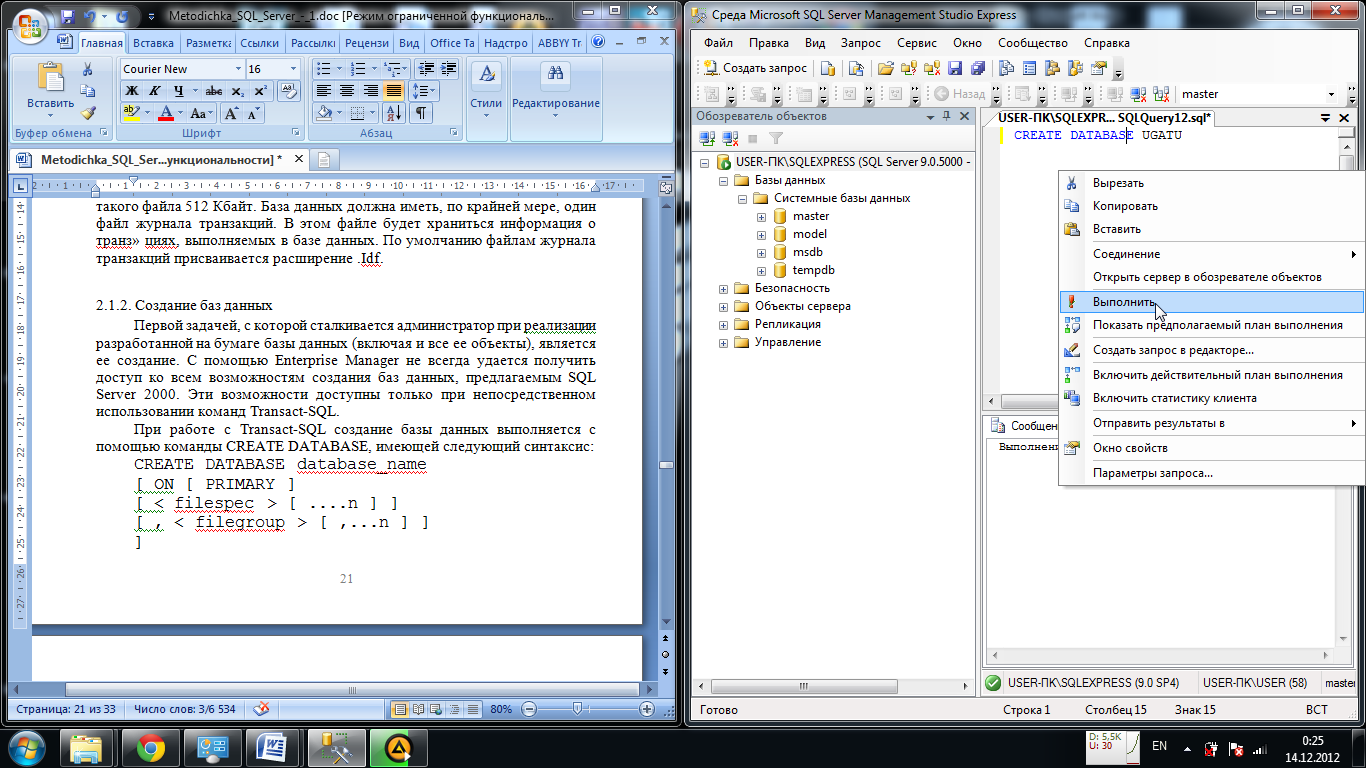Screen dimensions: 1366x768
Task: Toggle justify alignment in Word
Action: coord(393,91)
